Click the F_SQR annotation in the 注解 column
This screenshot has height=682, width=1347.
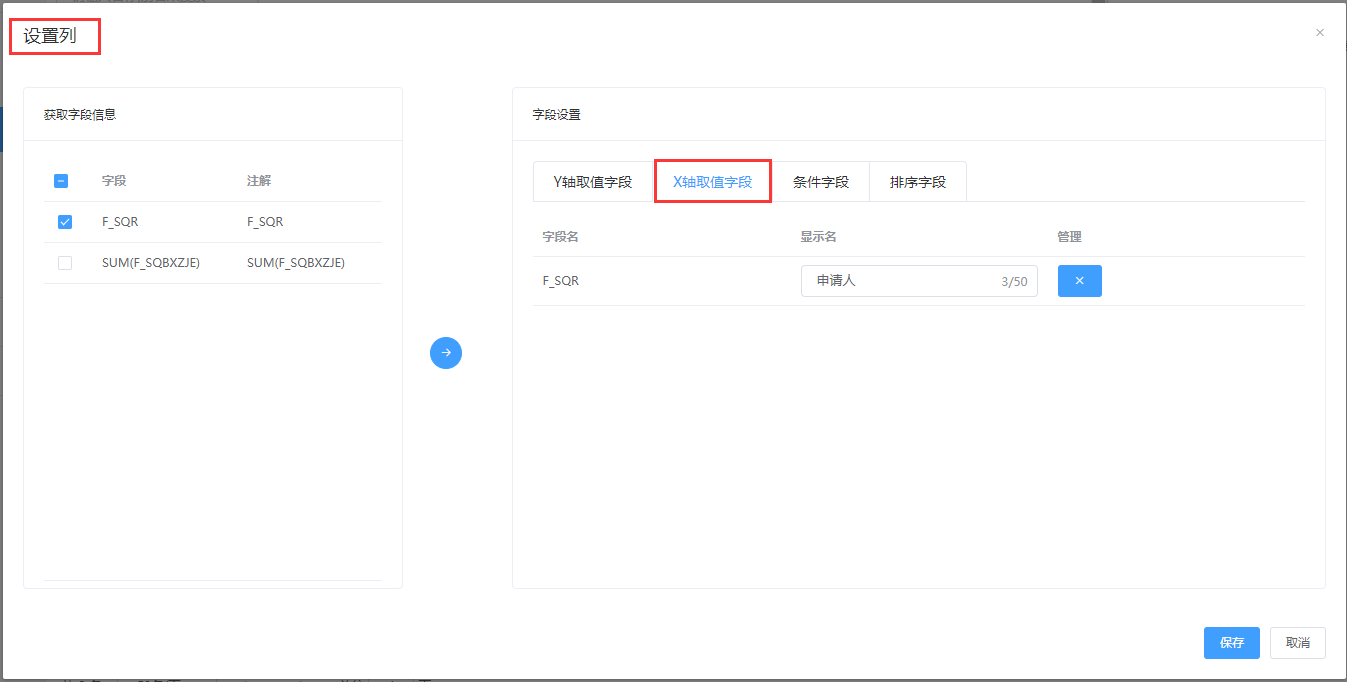pos(265,222)
